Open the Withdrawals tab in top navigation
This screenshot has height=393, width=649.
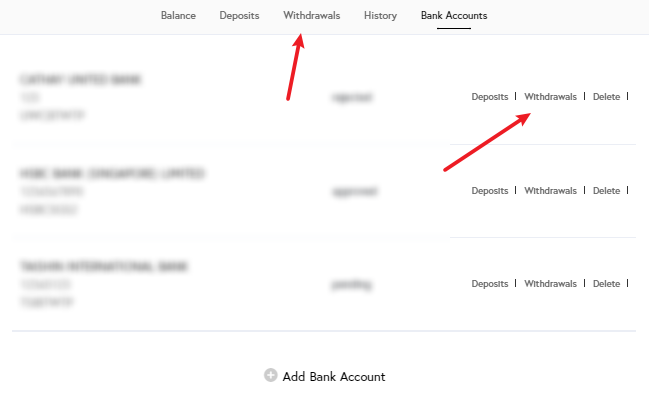coord(312,16)
